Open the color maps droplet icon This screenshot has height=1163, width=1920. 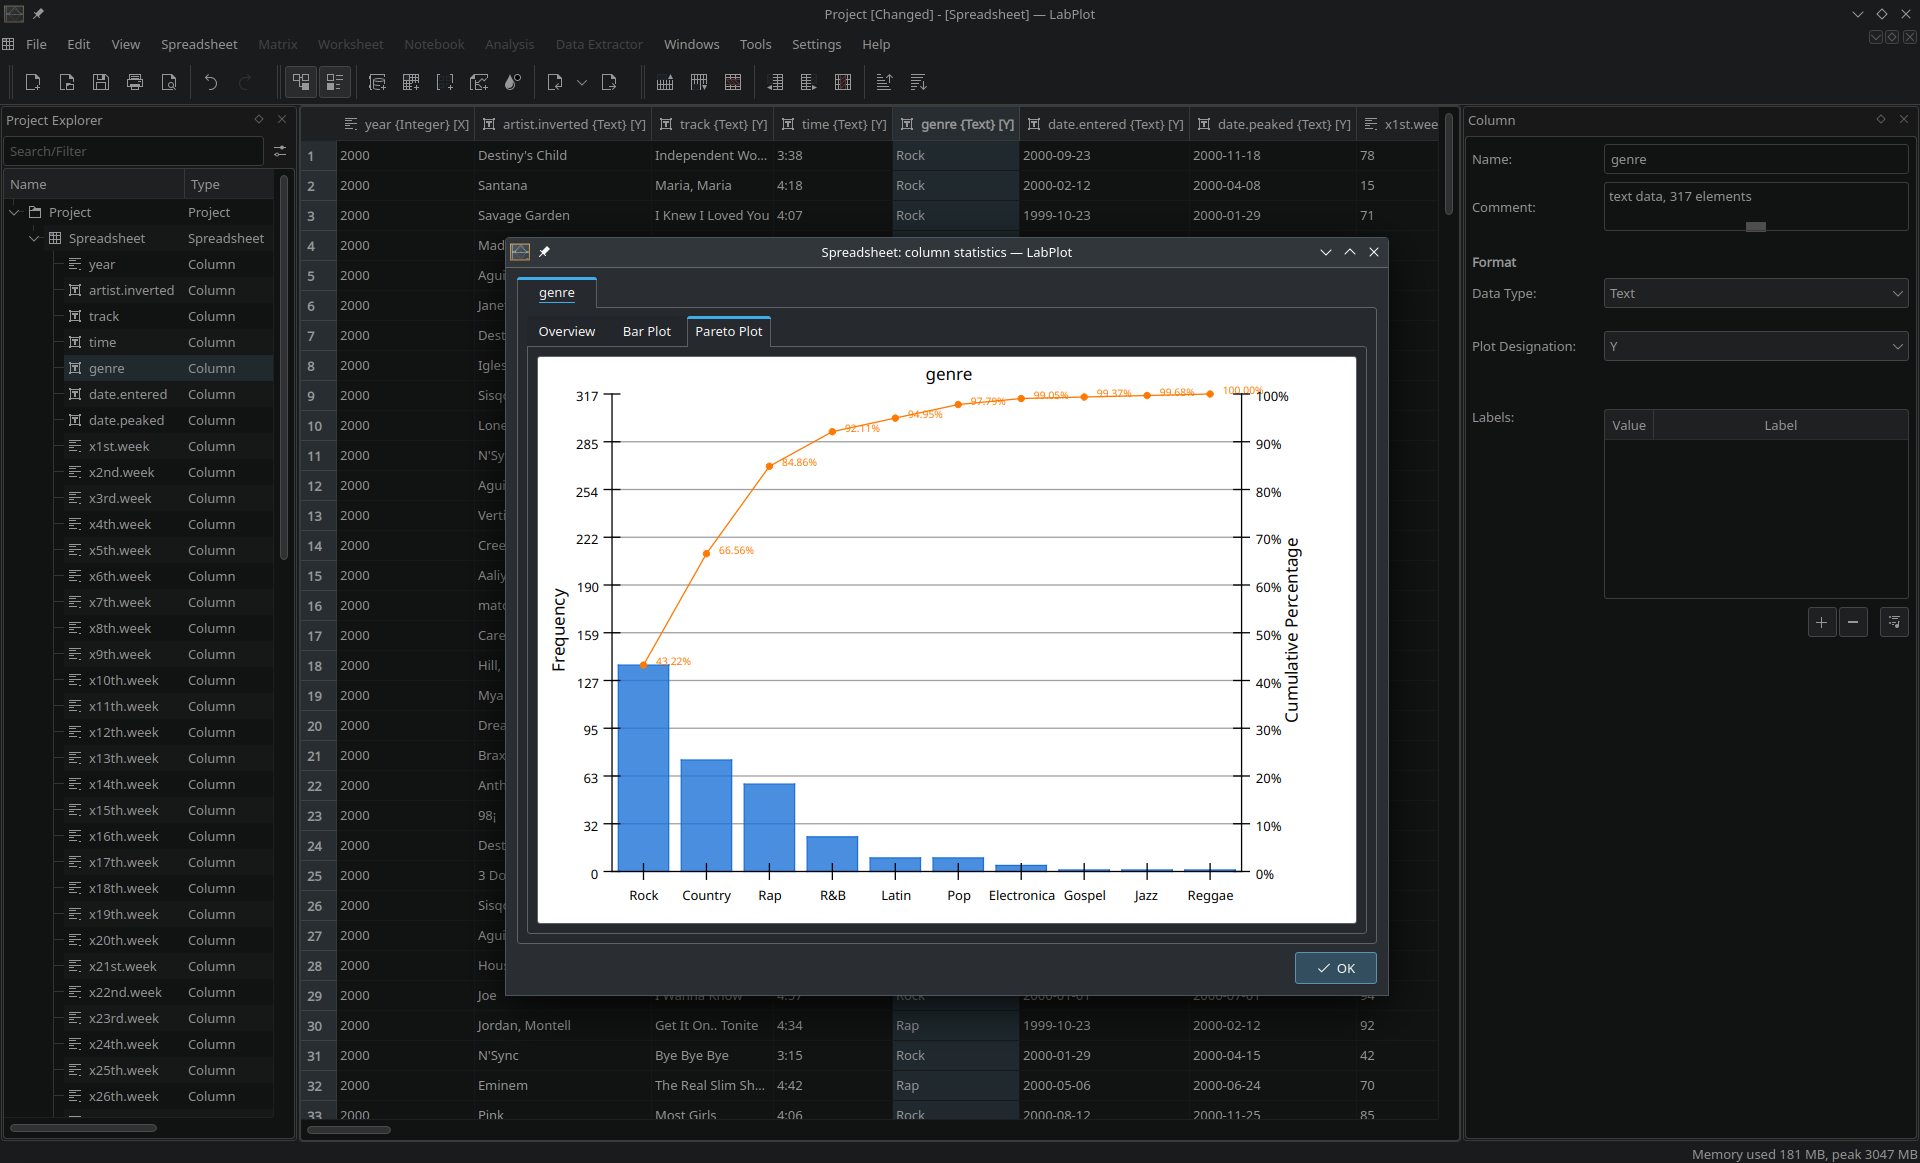point(513,82)
